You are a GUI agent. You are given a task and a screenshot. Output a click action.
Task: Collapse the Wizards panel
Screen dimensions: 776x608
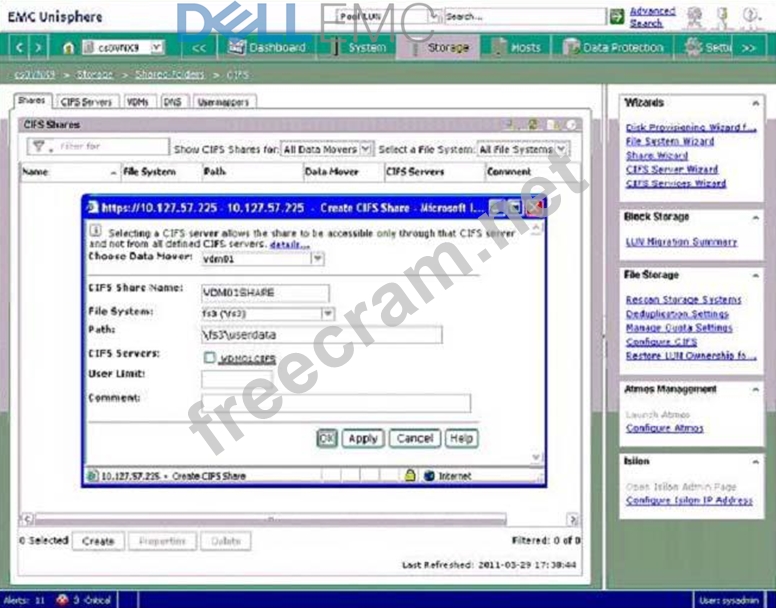point(755,103)
